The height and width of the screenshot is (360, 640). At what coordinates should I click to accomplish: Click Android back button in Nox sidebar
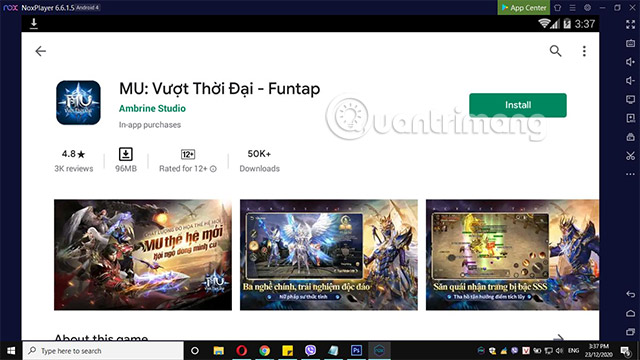click(x=630, y=294)
